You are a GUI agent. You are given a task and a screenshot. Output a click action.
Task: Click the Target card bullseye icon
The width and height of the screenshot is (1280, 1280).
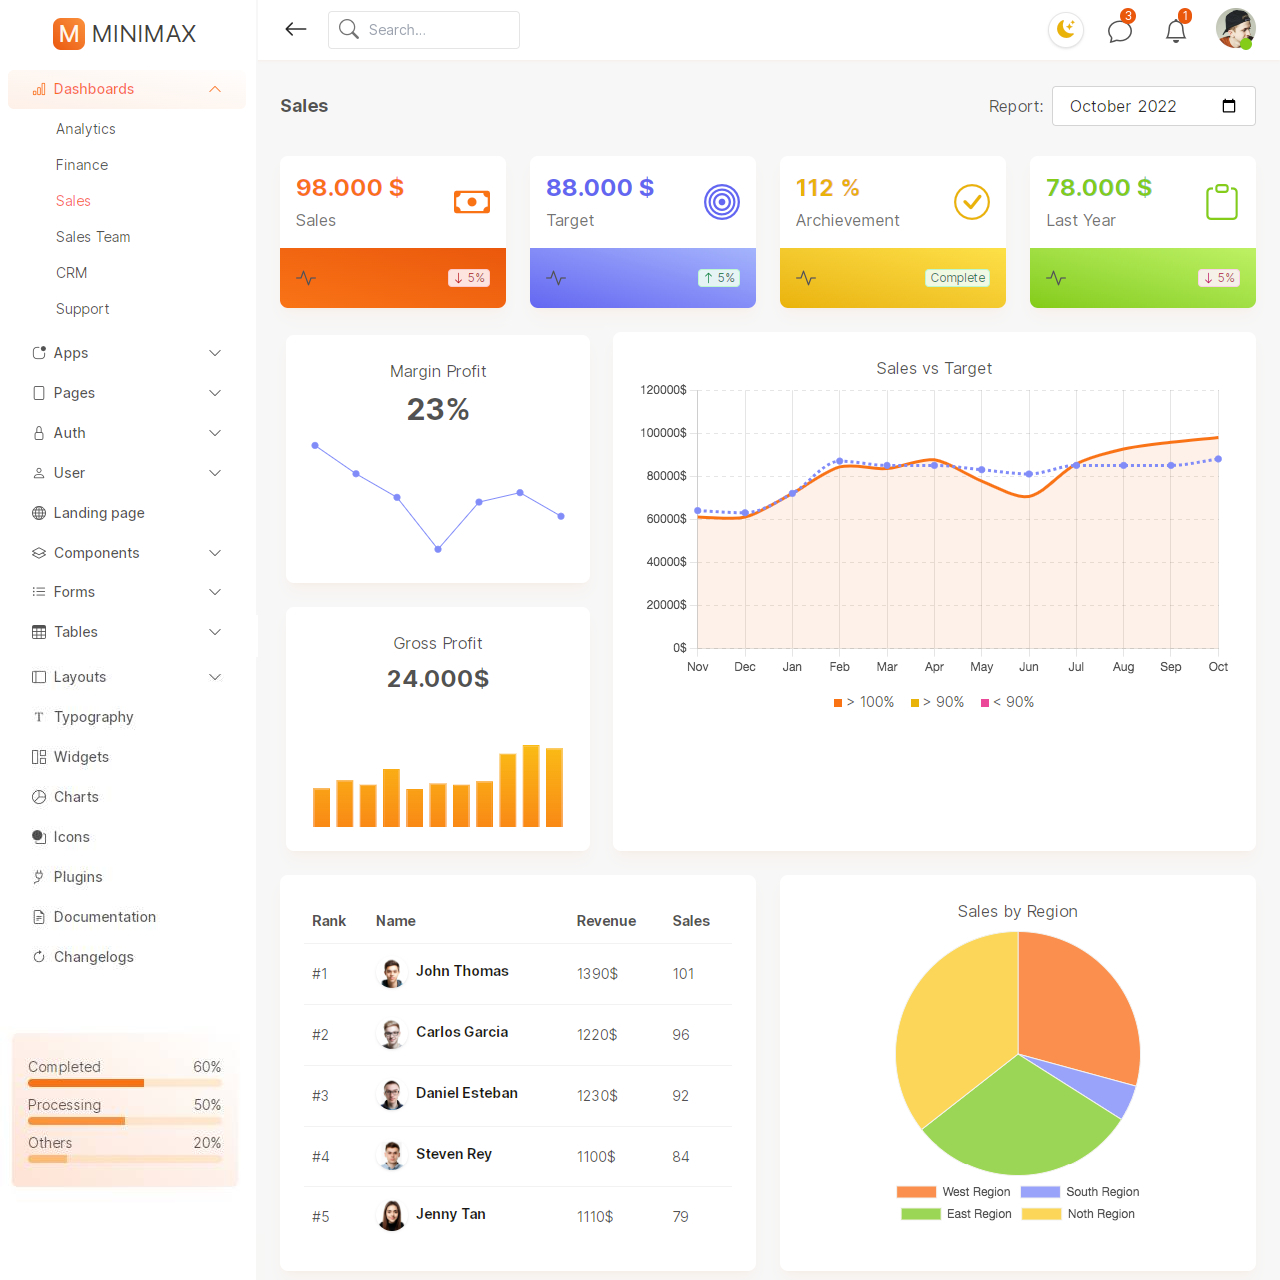point(722,202)
